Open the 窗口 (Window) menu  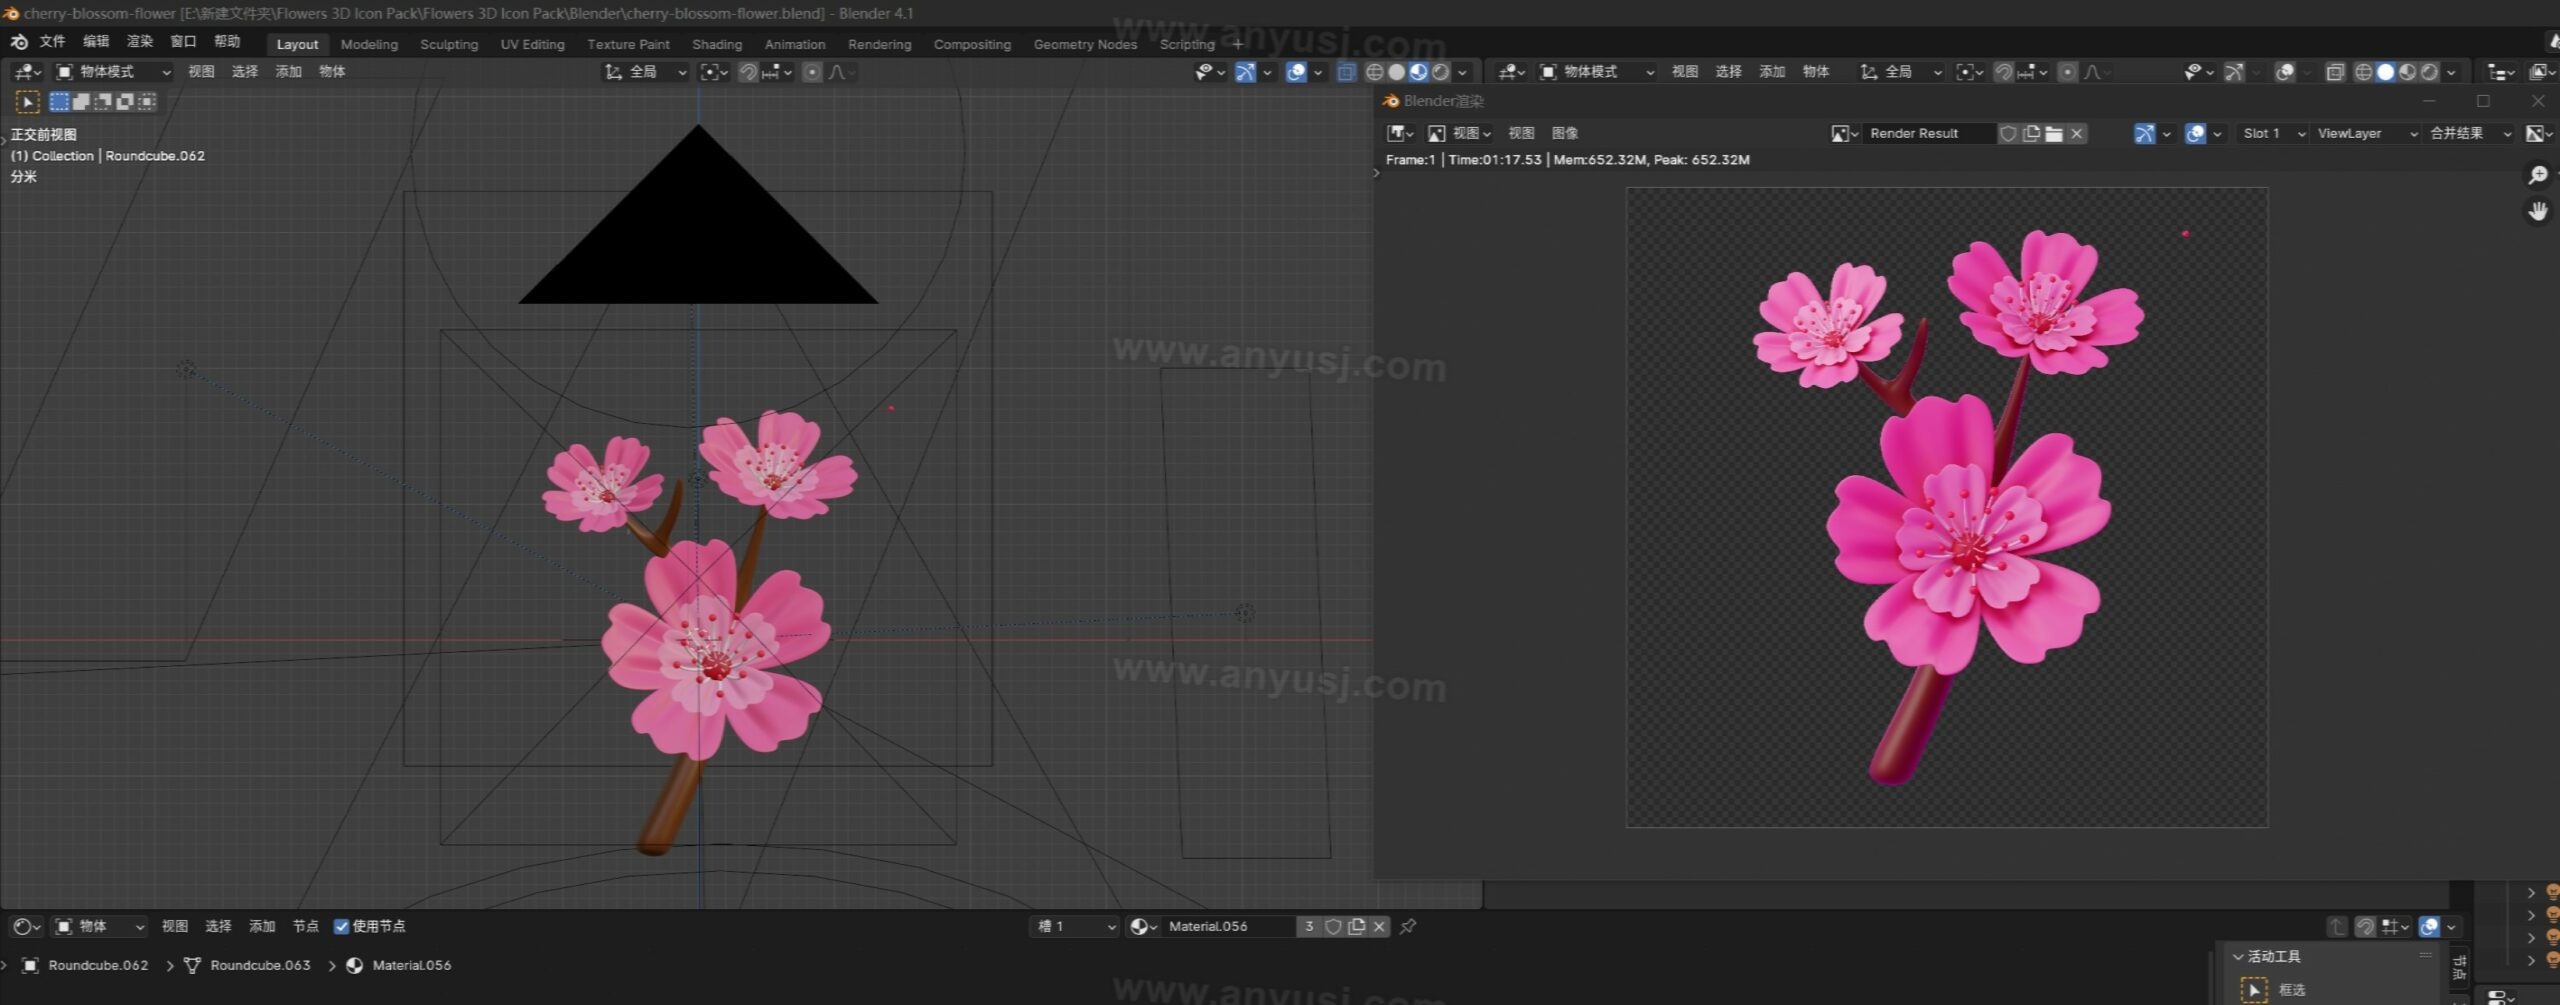point(183,42)
